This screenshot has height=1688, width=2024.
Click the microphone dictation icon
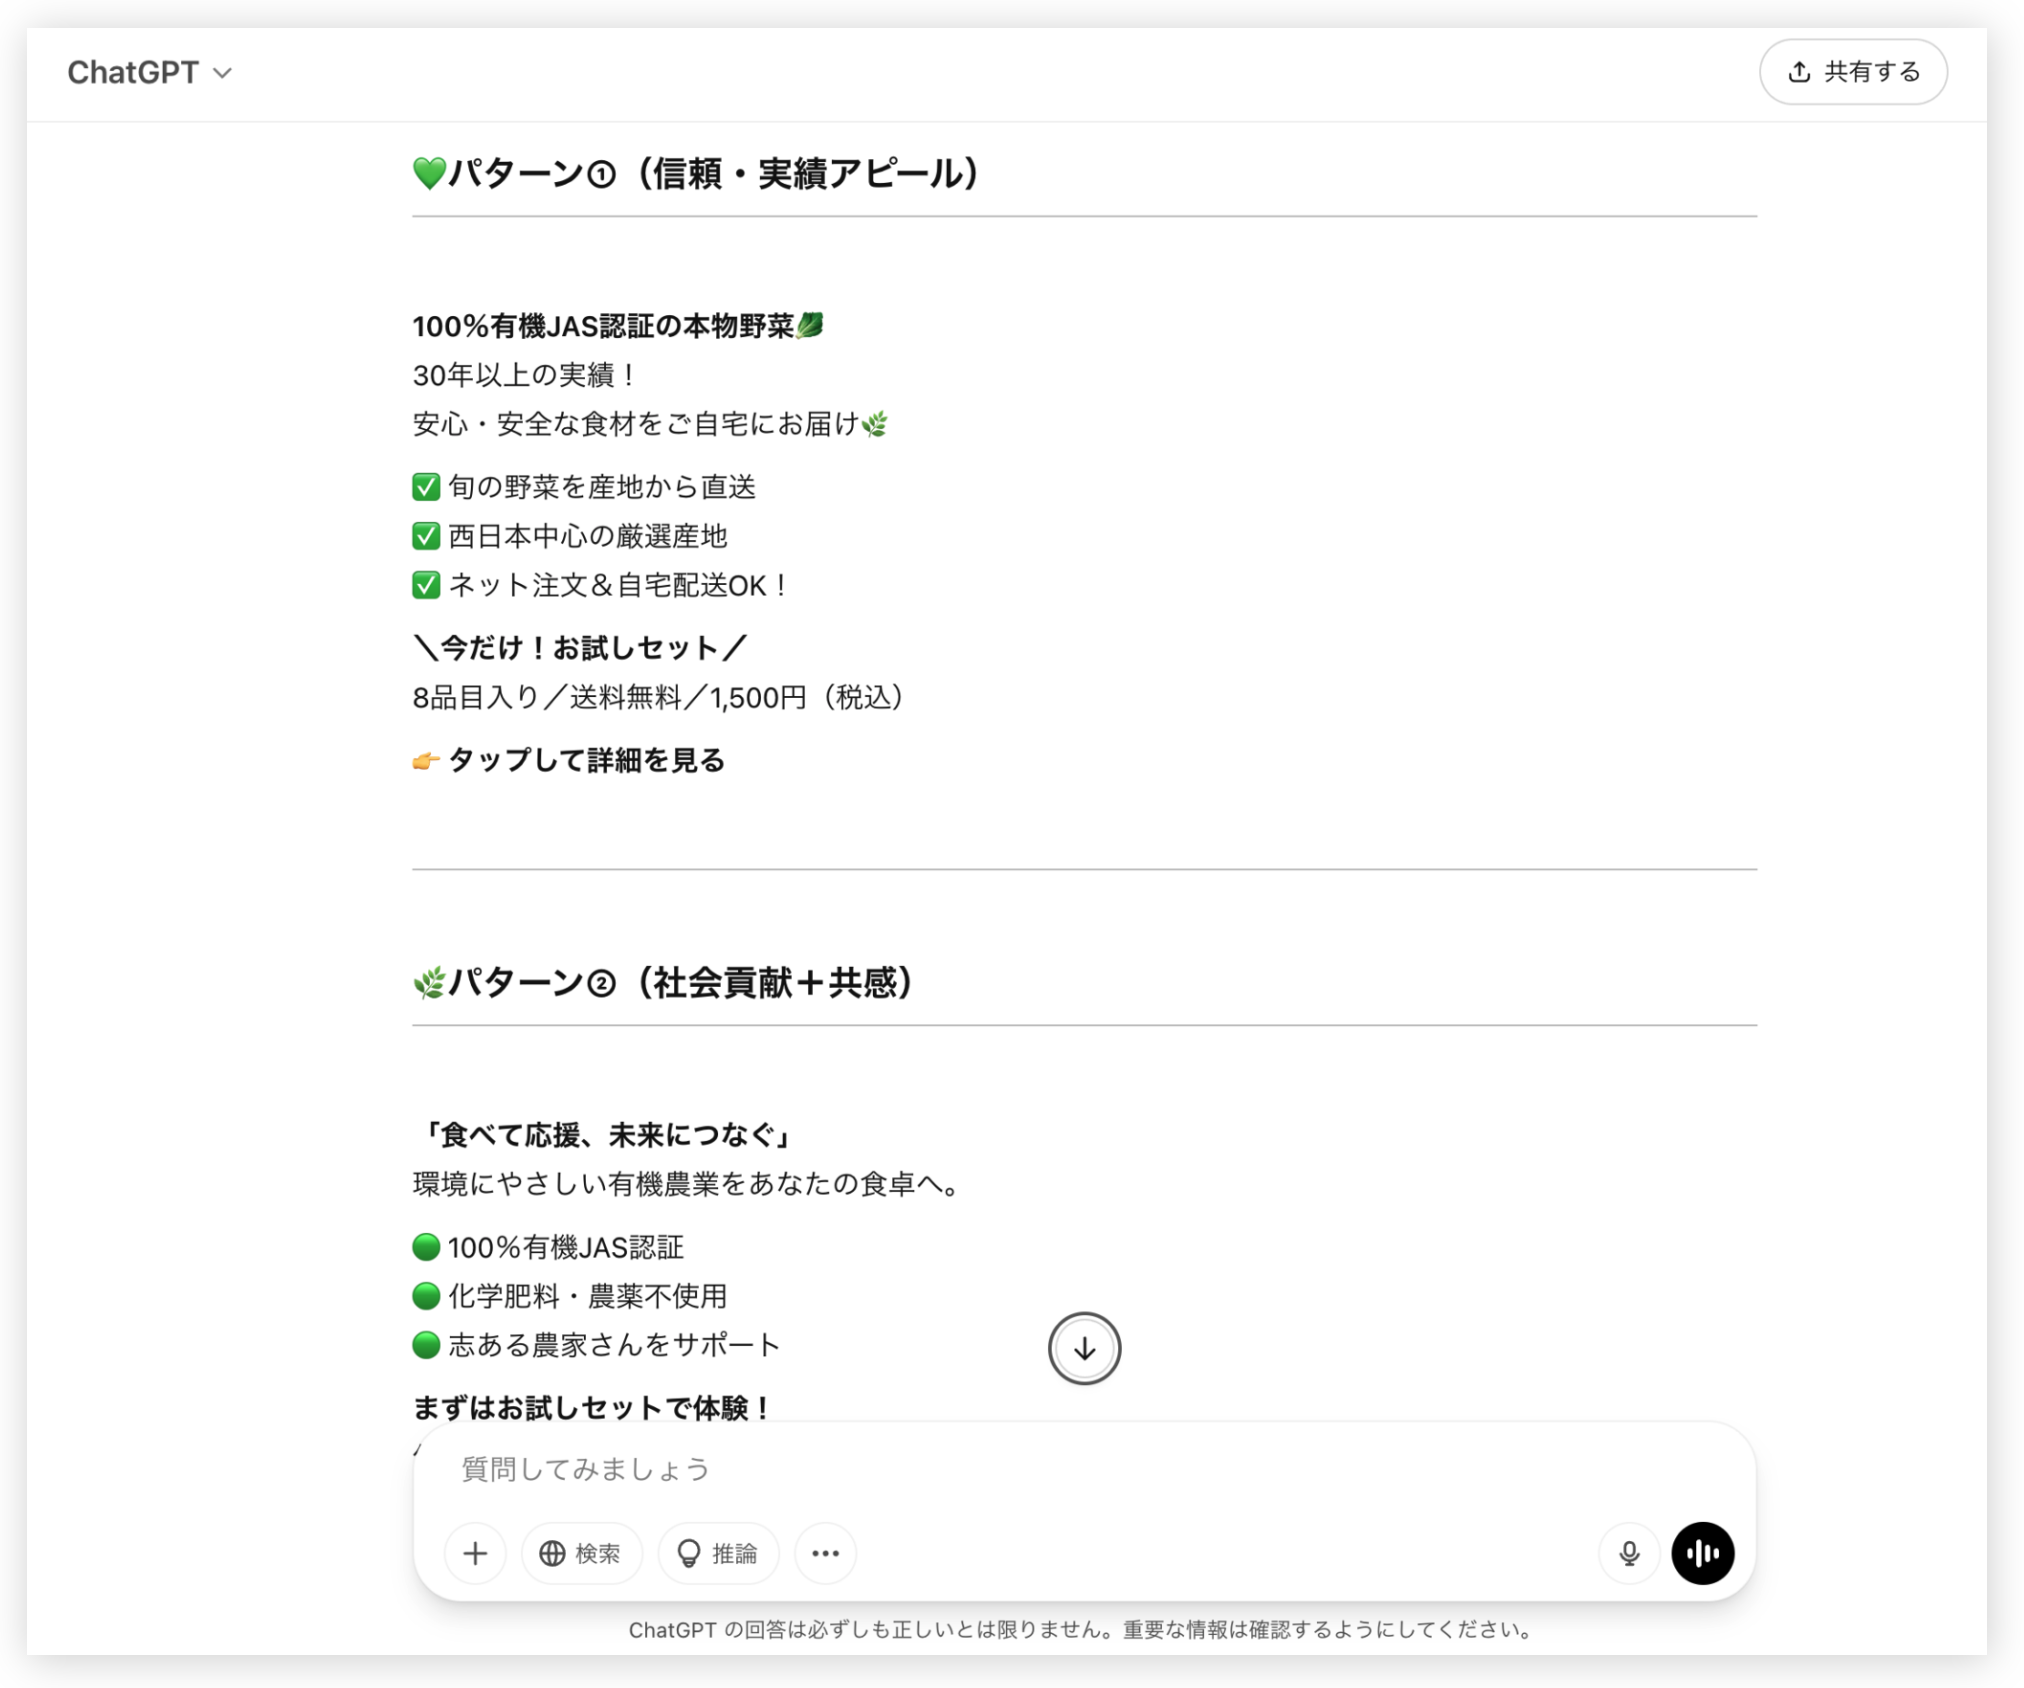[x=1629, y=1553]
